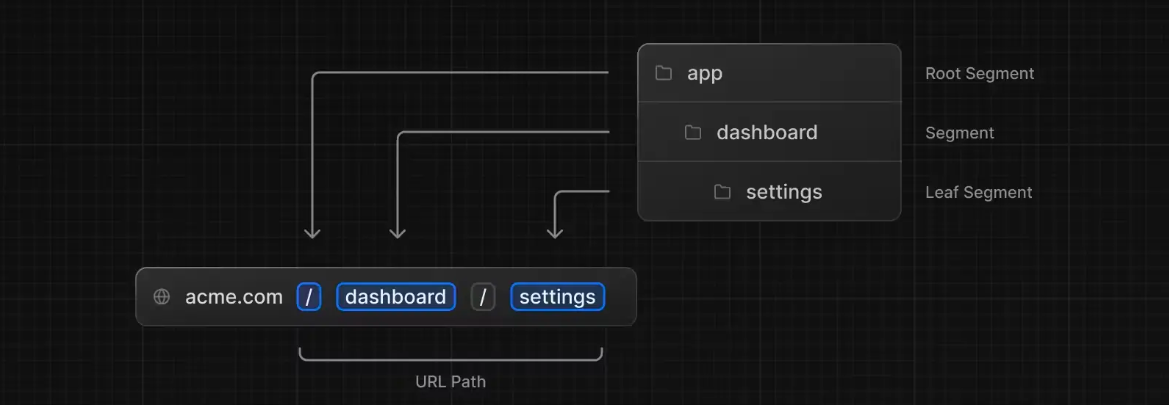Select the app folder row
This screenshot has height=405, width=1169.
click(x=769, y=73)
